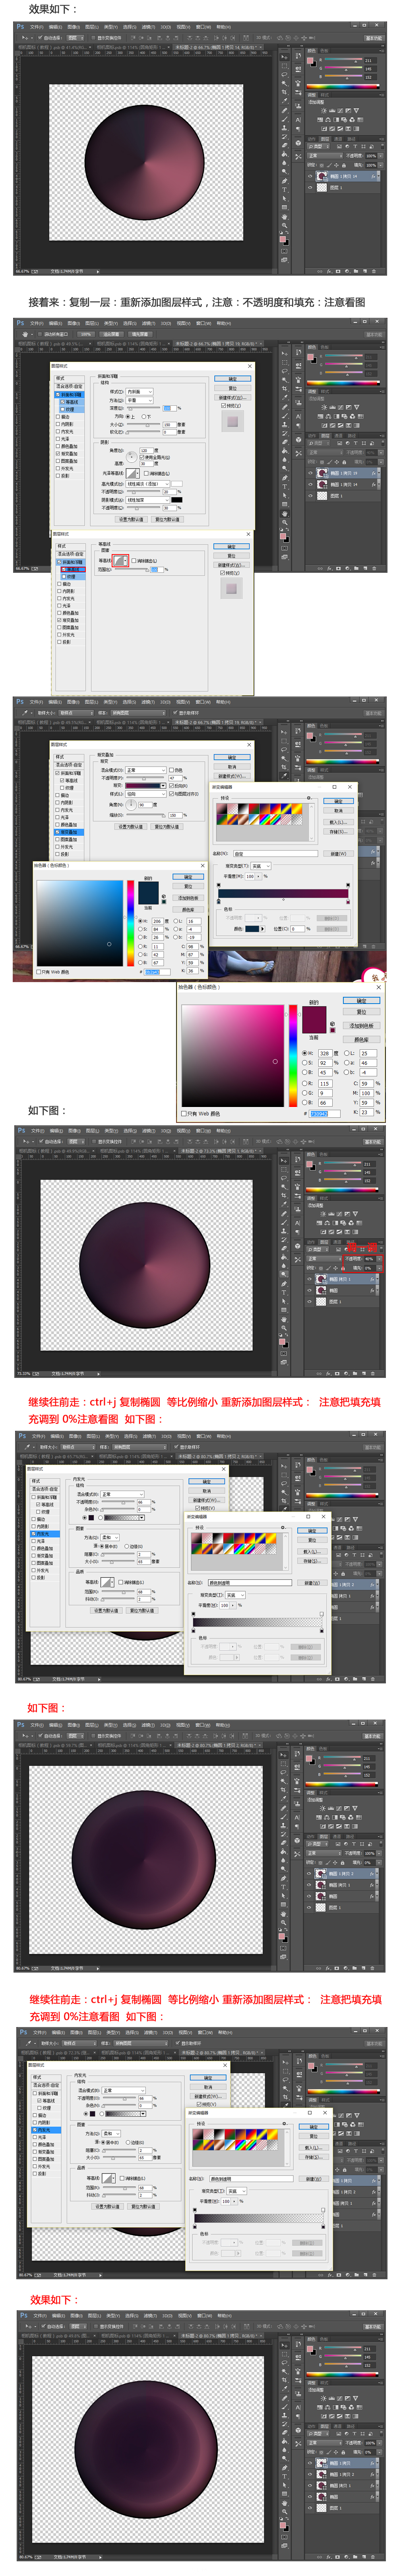The width and height of the screenshot is (399, 2576).
Task: Choose the 下 direction radio in Bevel dialog
Action: click(144, 416)
